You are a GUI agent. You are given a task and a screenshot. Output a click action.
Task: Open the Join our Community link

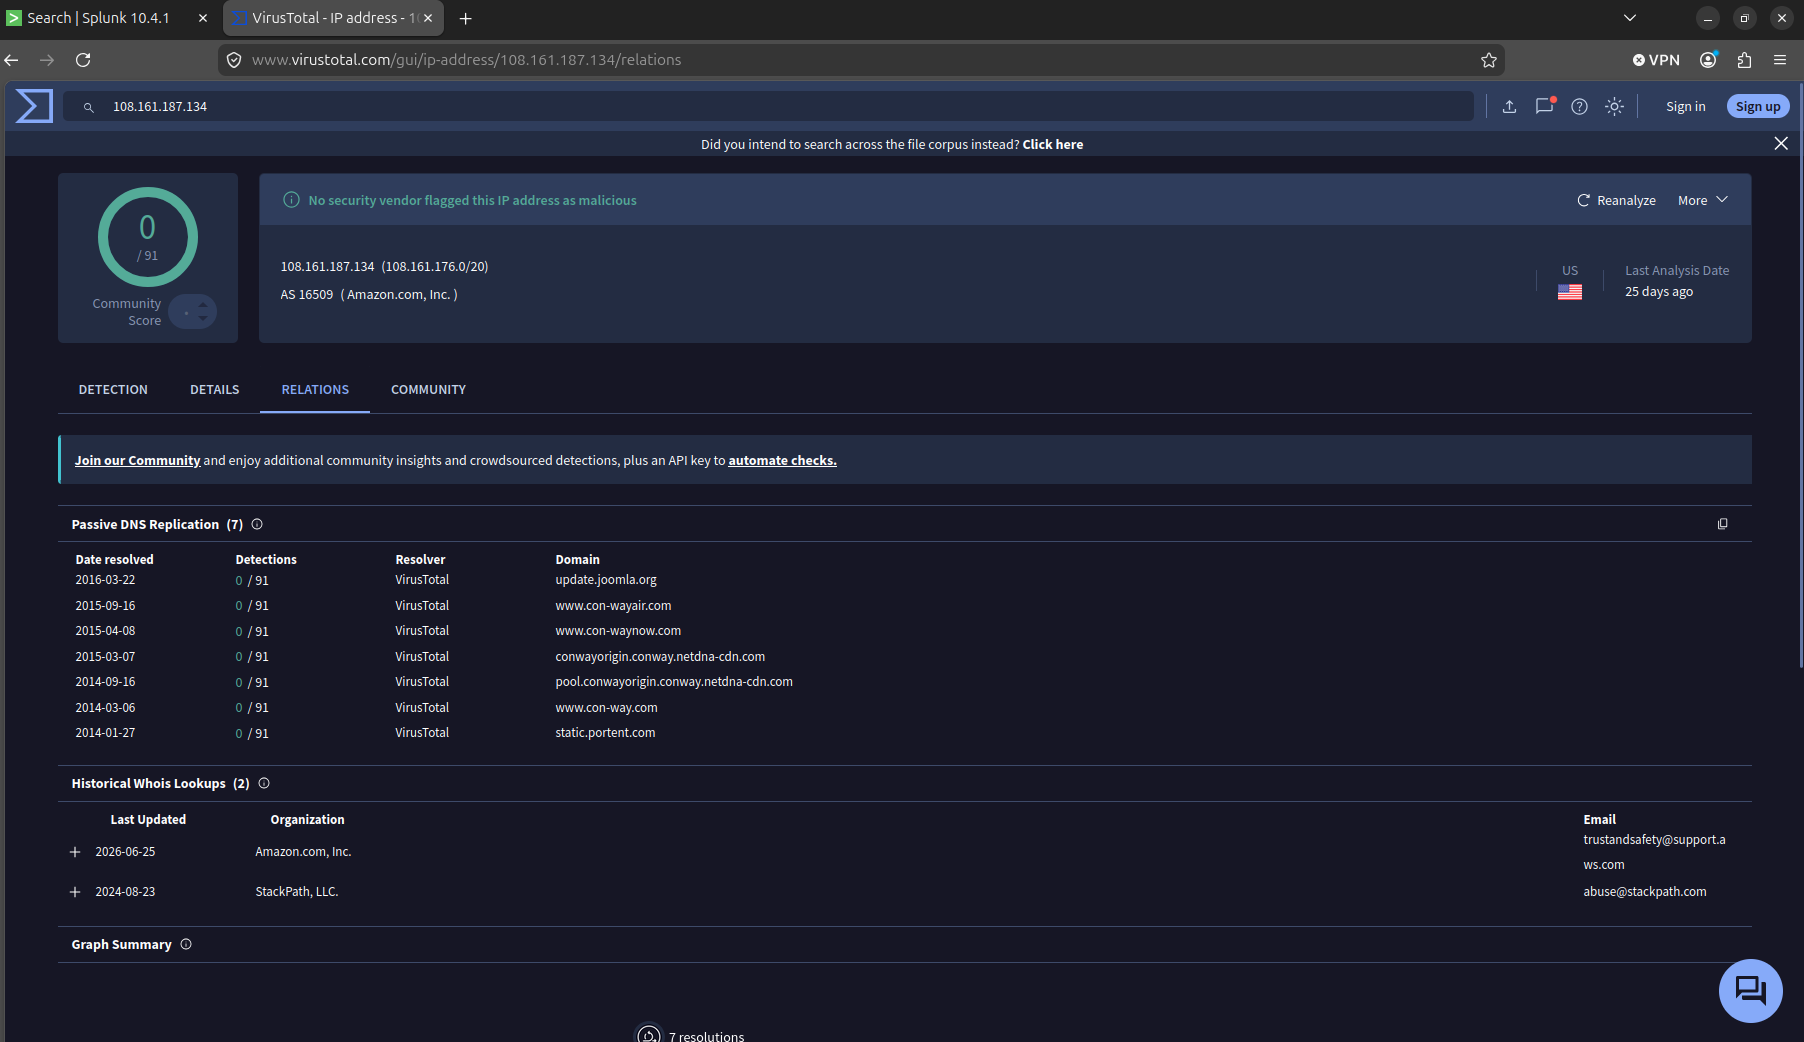point(138,460)
